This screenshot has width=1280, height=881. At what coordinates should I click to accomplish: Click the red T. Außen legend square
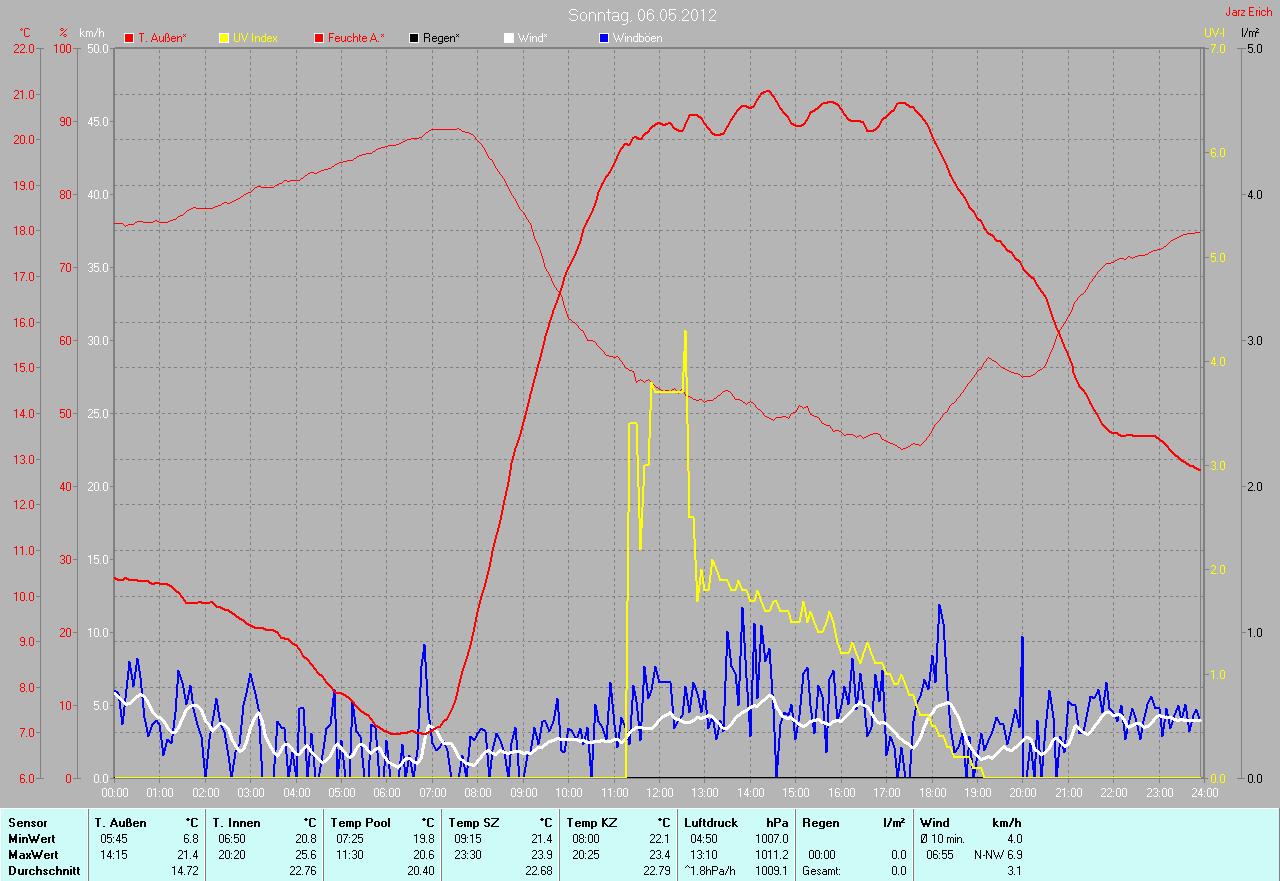pyautogui.click(x=129, y=38)
